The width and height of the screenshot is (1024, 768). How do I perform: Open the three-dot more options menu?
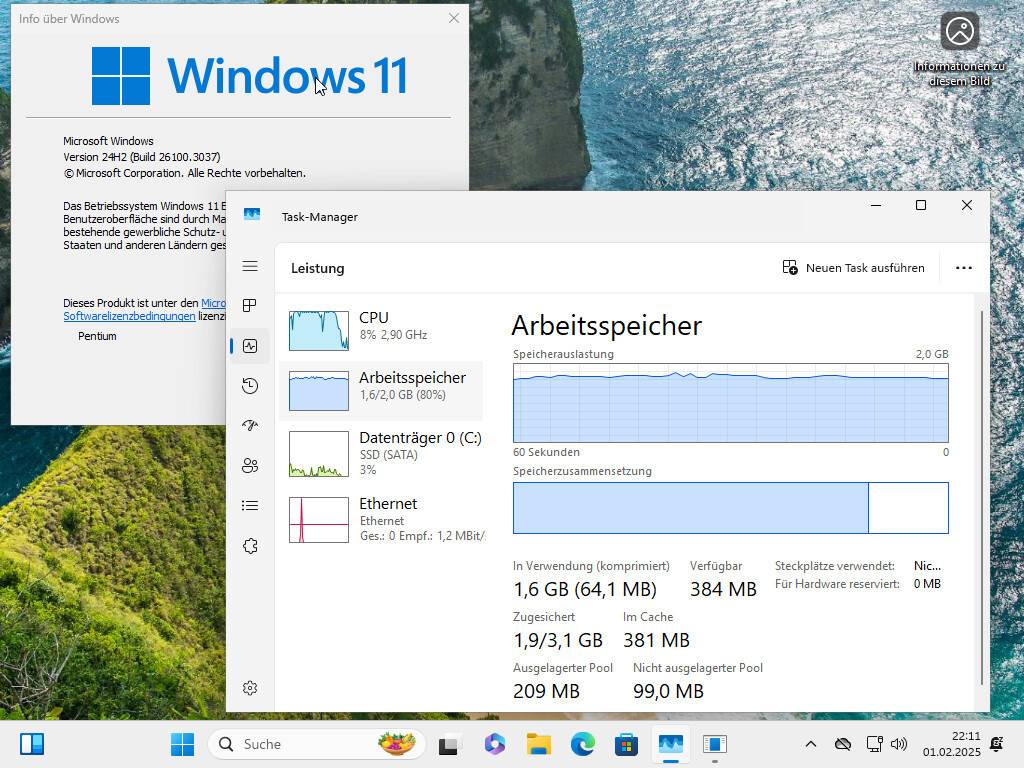point(963,268)
